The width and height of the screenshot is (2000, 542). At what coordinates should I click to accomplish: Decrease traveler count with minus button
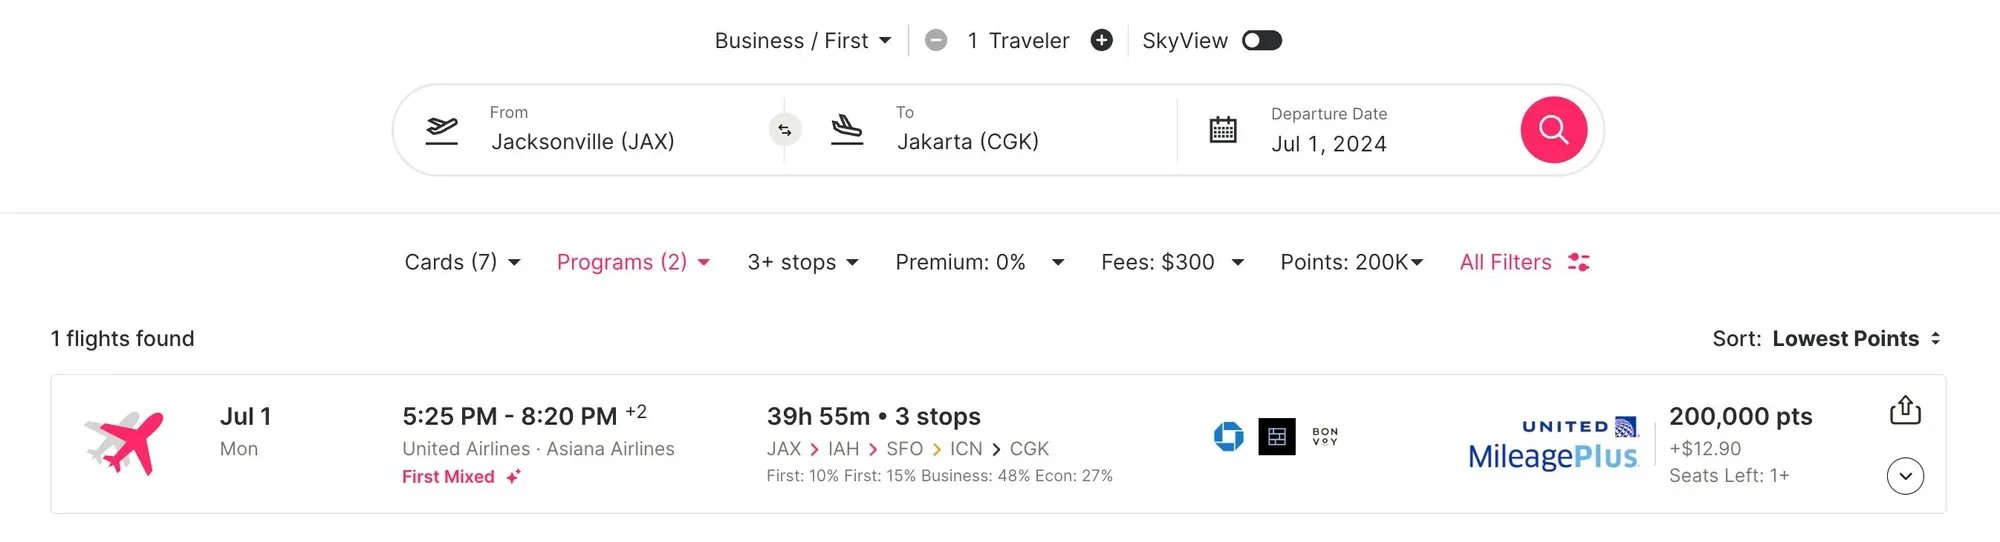point(936,40)
